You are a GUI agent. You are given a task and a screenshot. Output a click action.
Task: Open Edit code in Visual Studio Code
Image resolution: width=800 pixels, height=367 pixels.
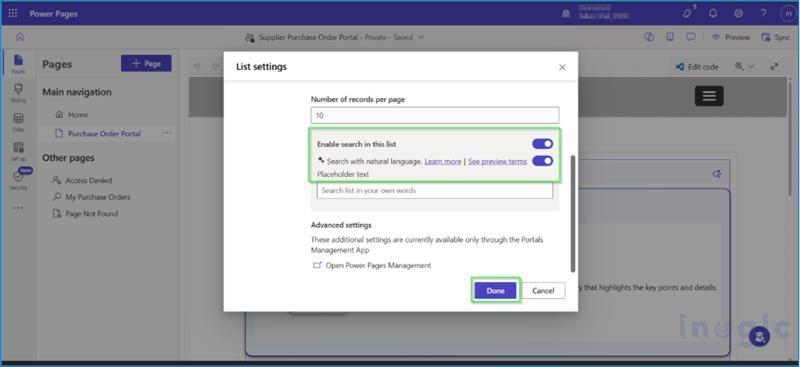[x=696, y=67]
